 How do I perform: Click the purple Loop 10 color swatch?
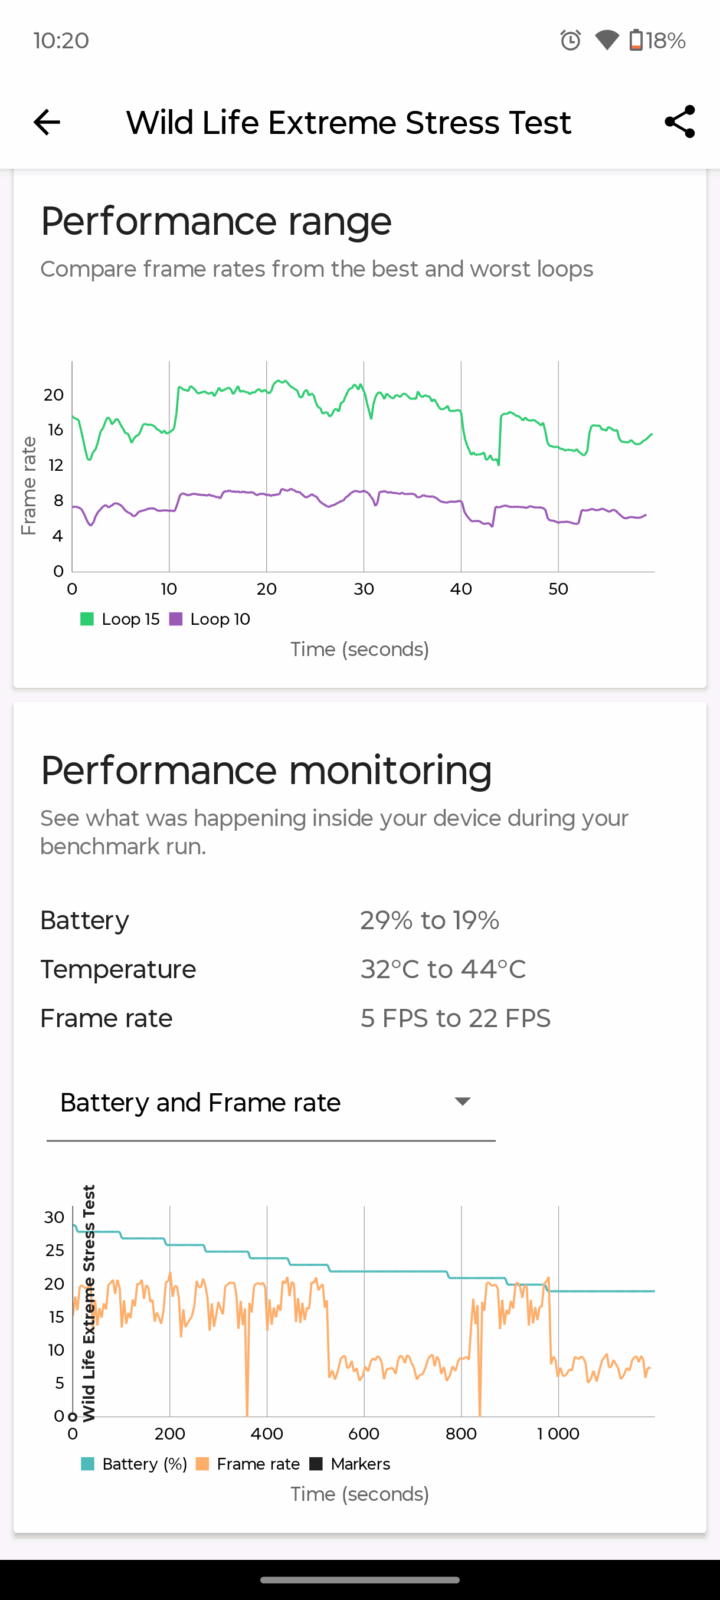(x=176, y=619)
